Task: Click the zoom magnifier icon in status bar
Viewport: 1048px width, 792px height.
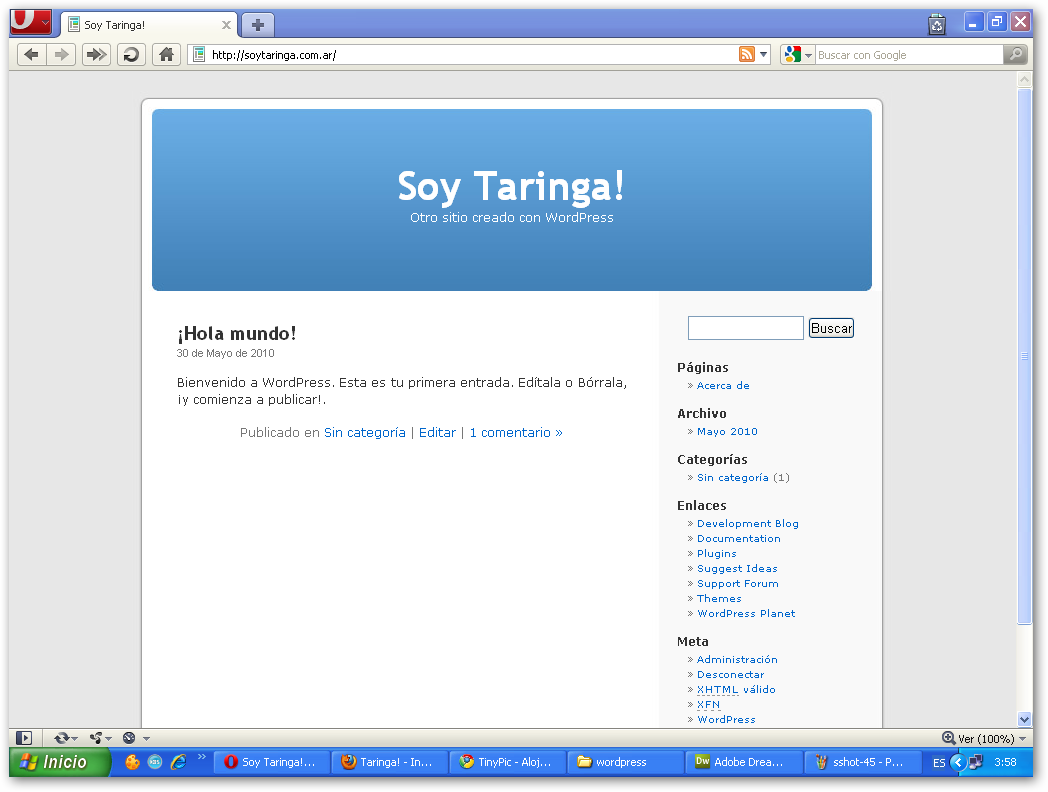Action: (x=948, y=738)
